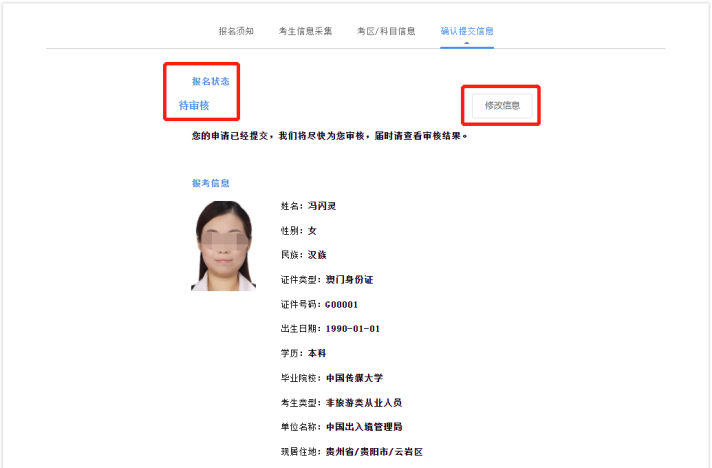
Task: Click the 修改信息 button
Action: coord(502,105)
